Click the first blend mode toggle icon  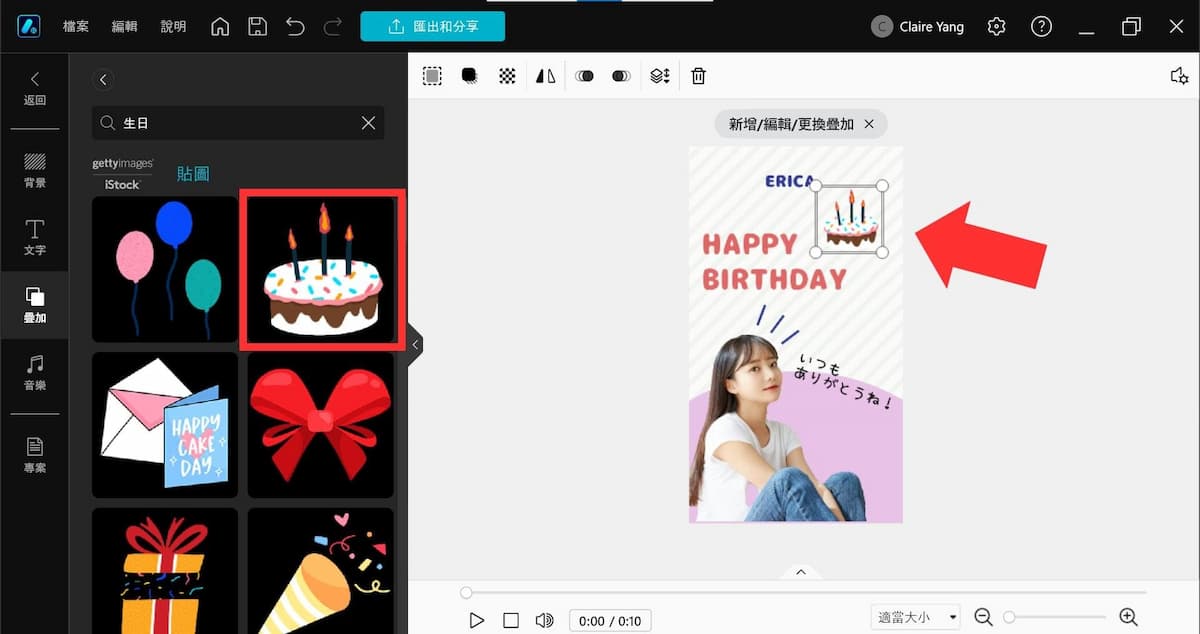[x=585, y=76]
